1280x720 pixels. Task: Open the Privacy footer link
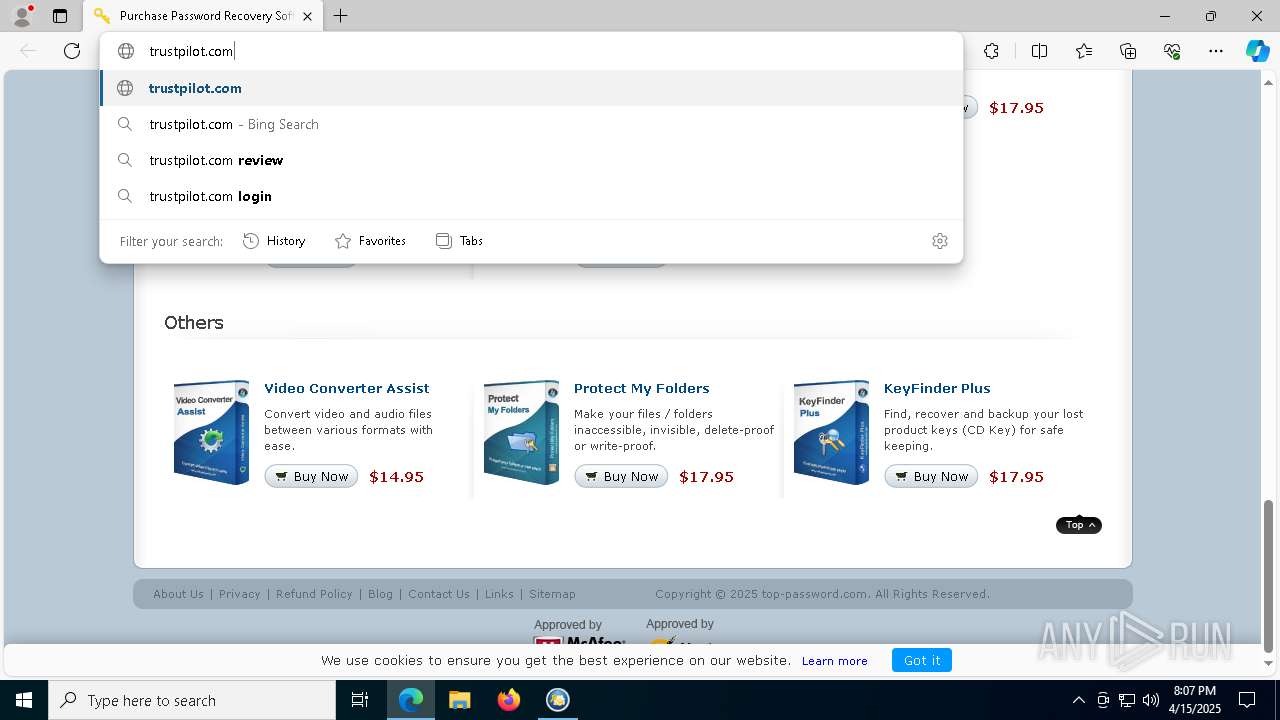pyautogui.click(x=239, y=594)
